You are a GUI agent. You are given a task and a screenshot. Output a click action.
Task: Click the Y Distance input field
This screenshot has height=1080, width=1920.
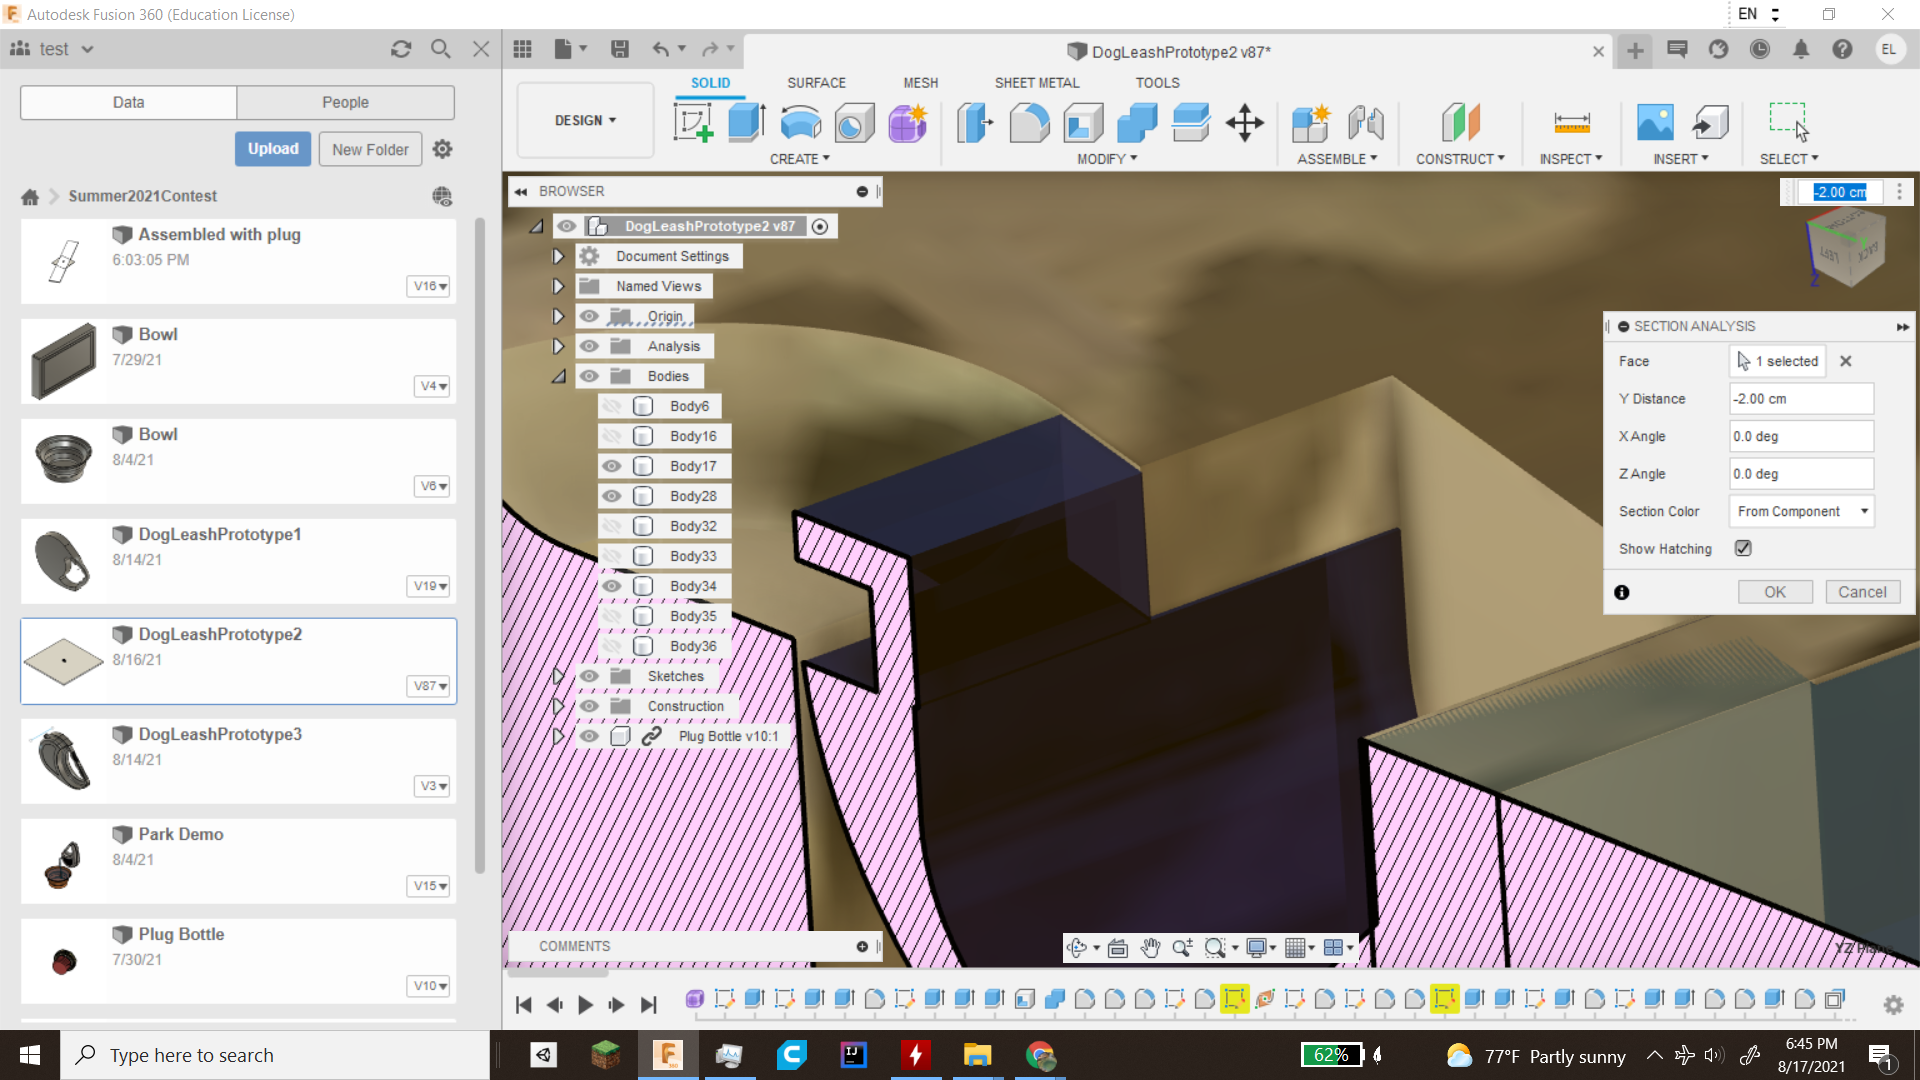1800,398
